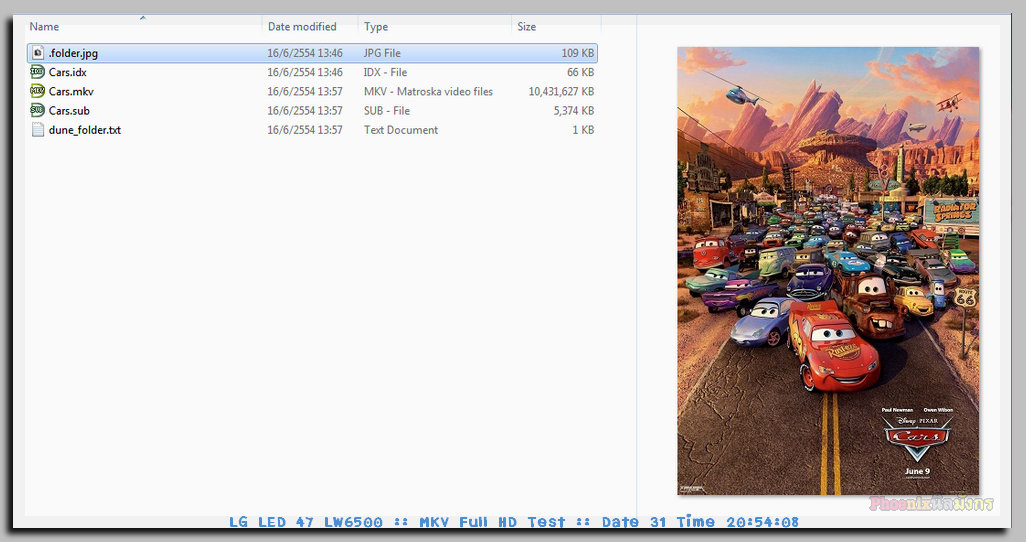Click the 1 KB size value

[583, 130]
